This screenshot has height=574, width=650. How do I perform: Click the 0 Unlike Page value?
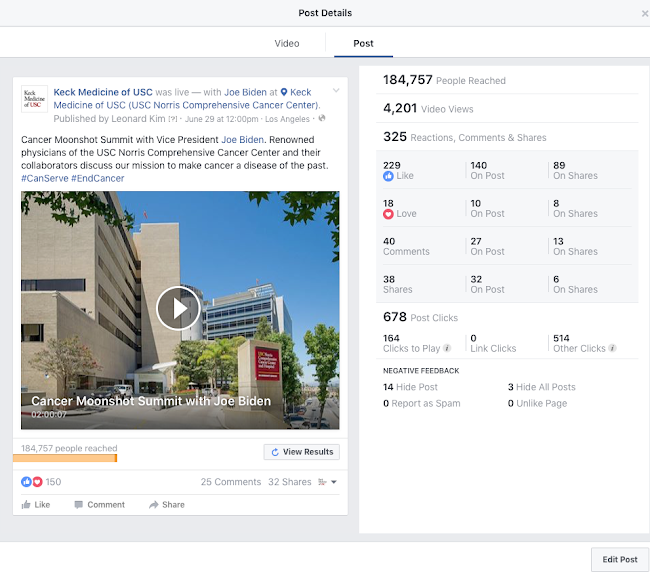point(537,403)
